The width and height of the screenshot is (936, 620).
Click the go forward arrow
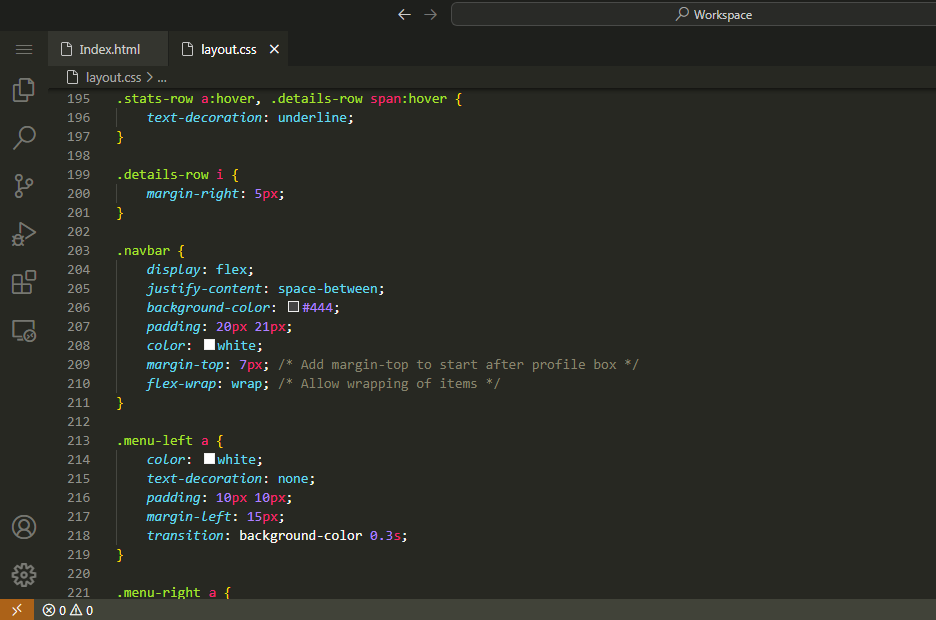click(430, 14)
